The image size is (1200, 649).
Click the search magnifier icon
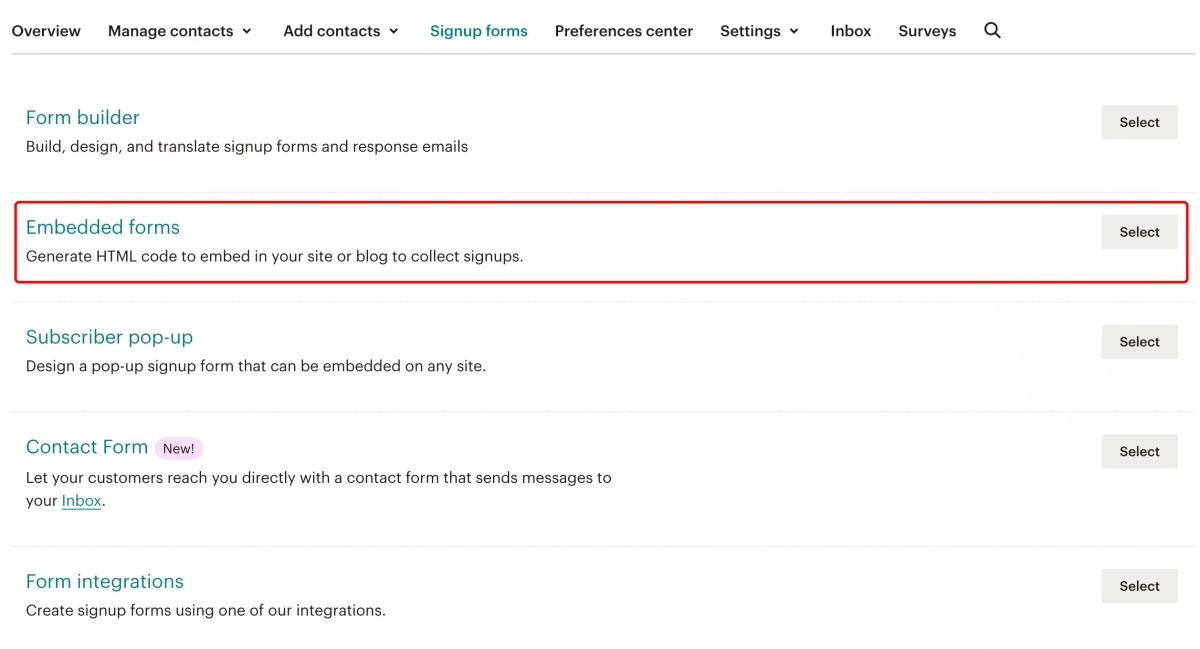(992, 30)
